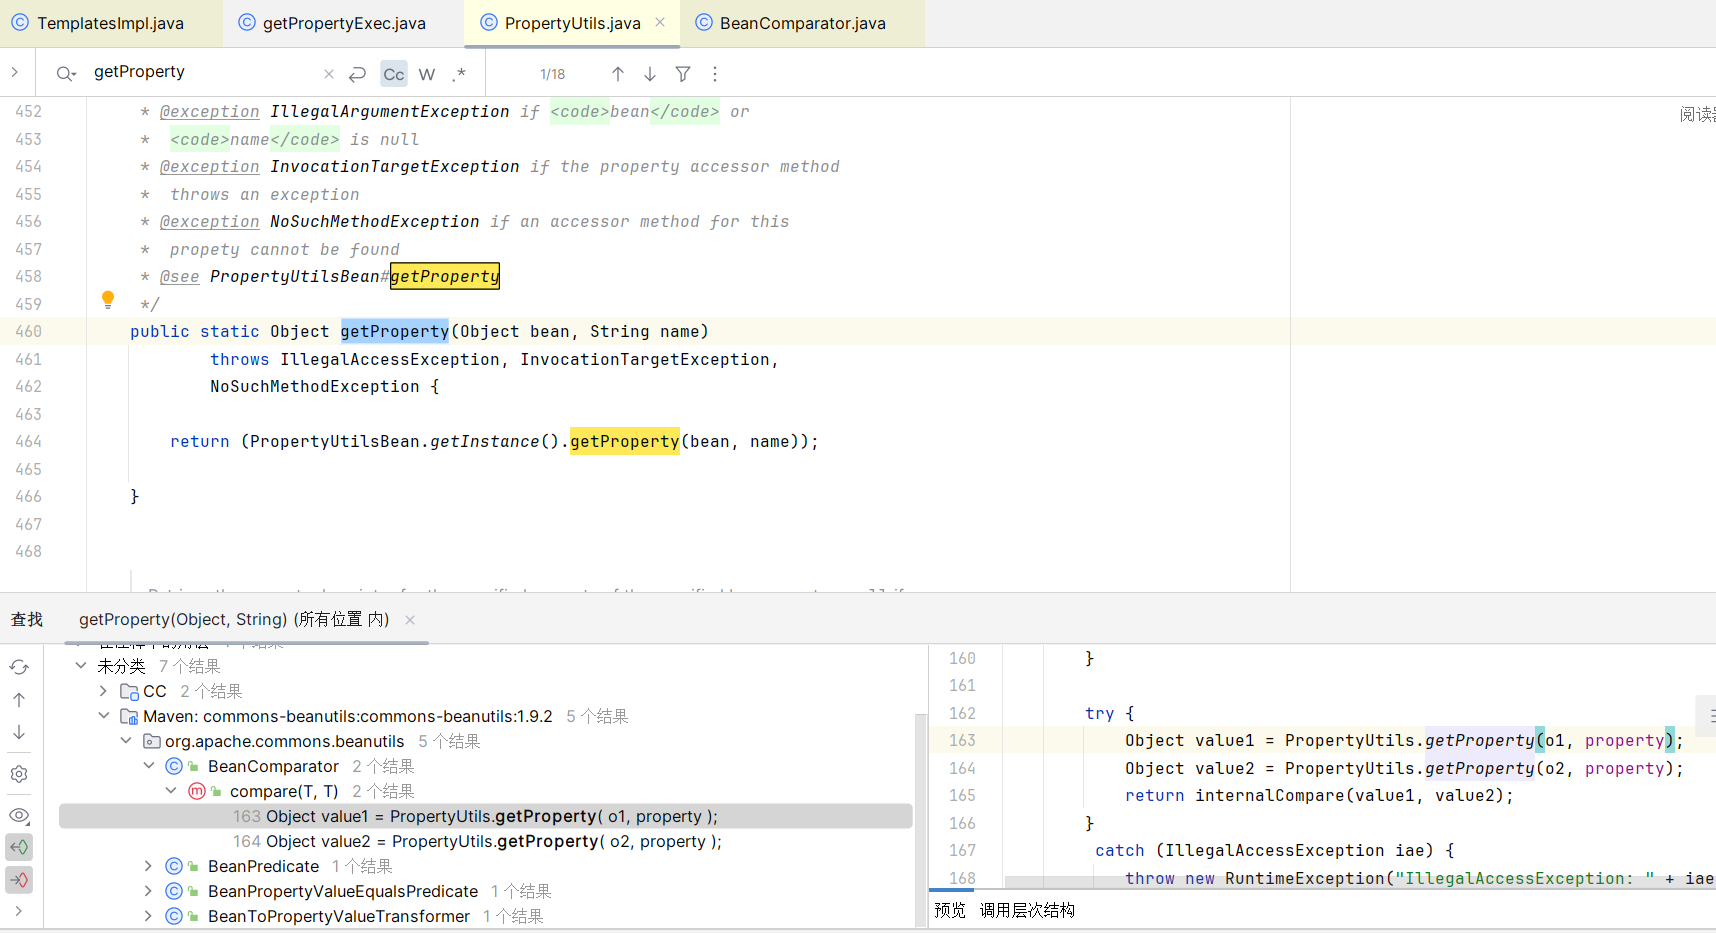Click the Maven library folder icon
The height and width of the screenshot is (933, 1716).
coord(129,716)
